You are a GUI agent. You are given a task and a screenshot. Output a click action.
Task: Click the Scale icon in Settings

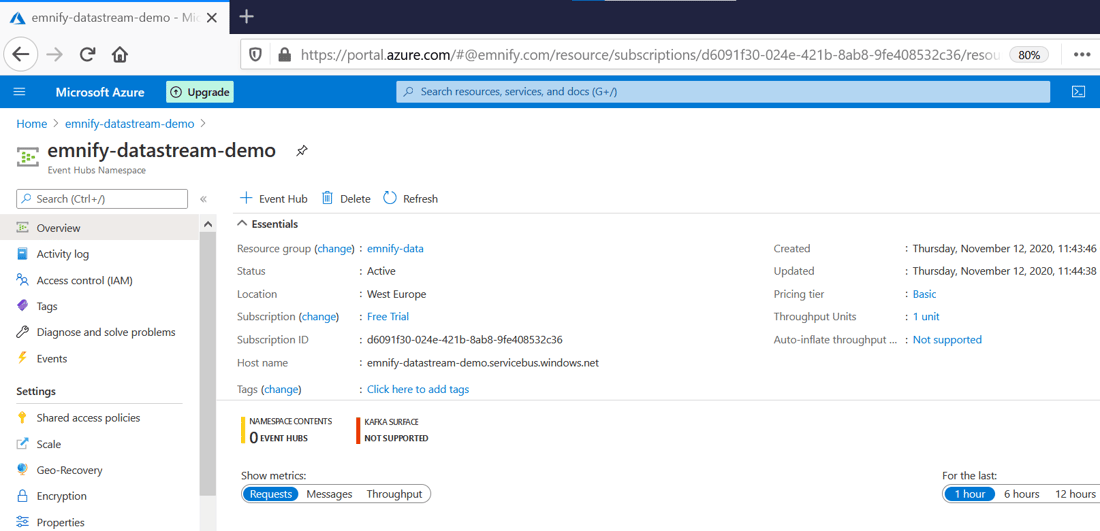[22, 444]
